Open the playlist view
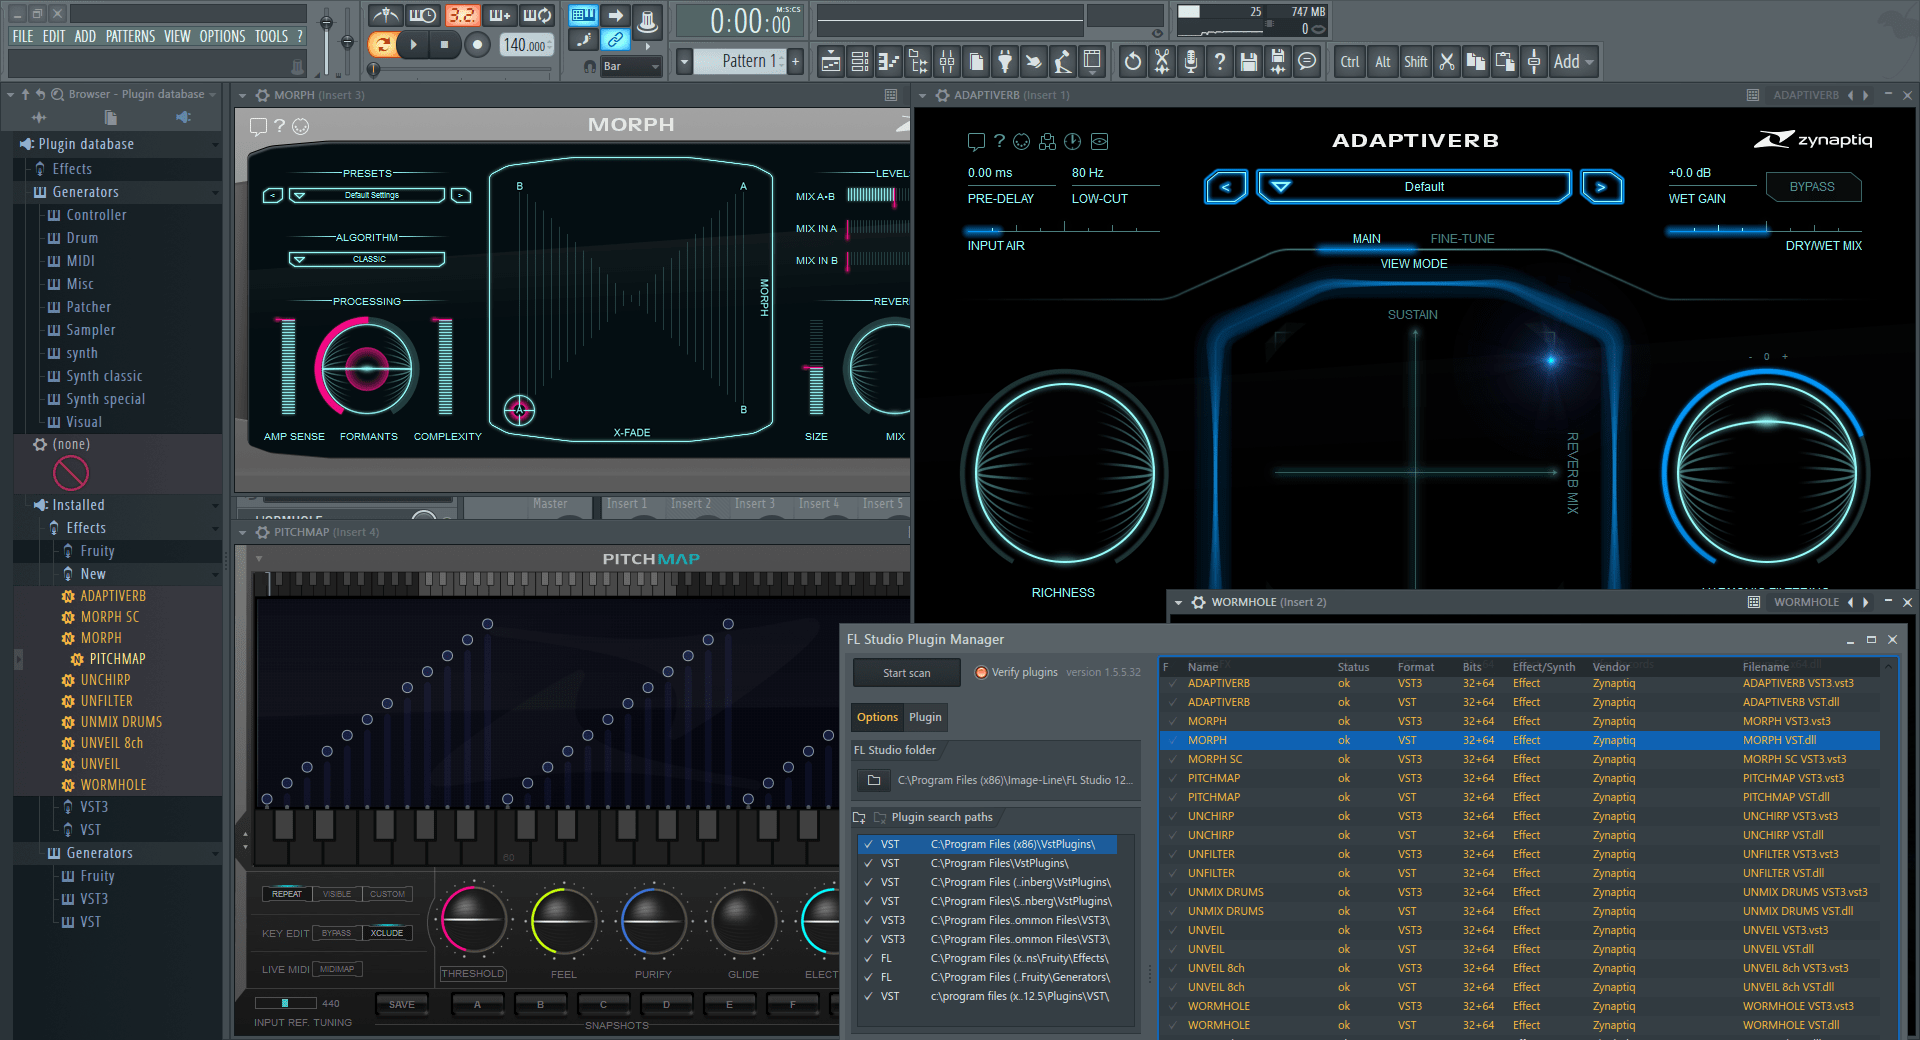This screenshot has height=1040, width=1920. coord(830,62)
